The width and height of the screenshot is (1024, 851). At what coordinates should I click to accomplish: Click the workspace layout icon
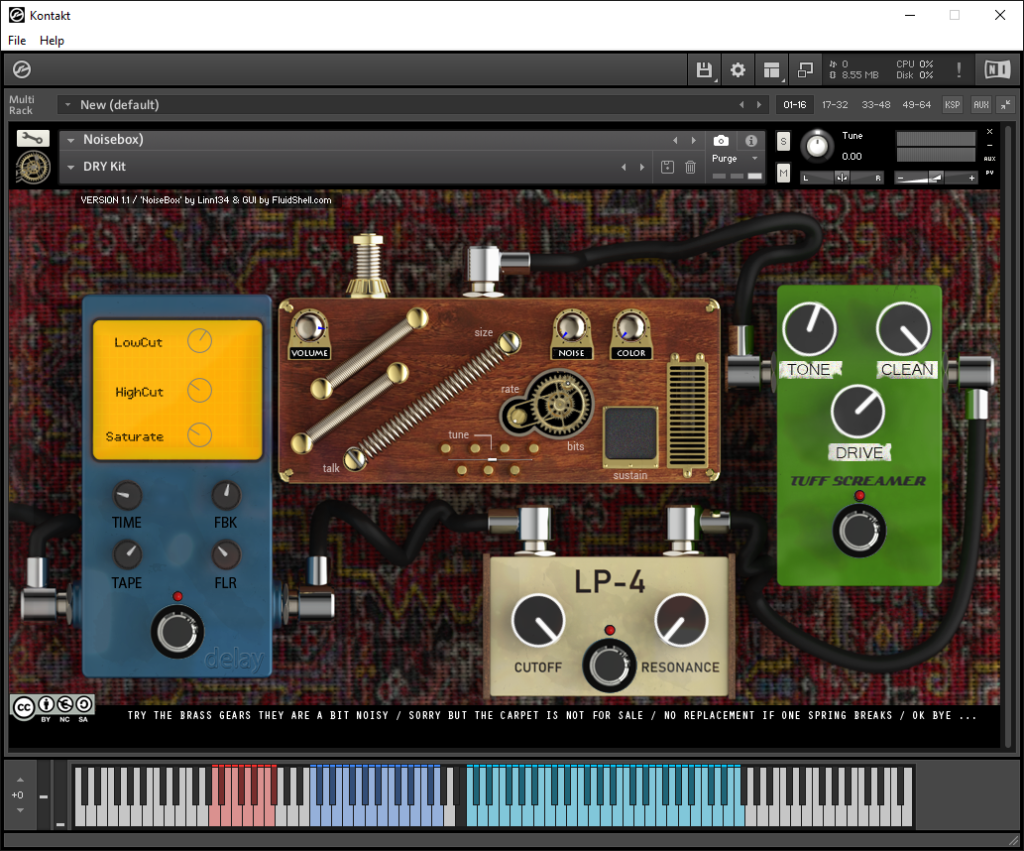coord(772,70)
